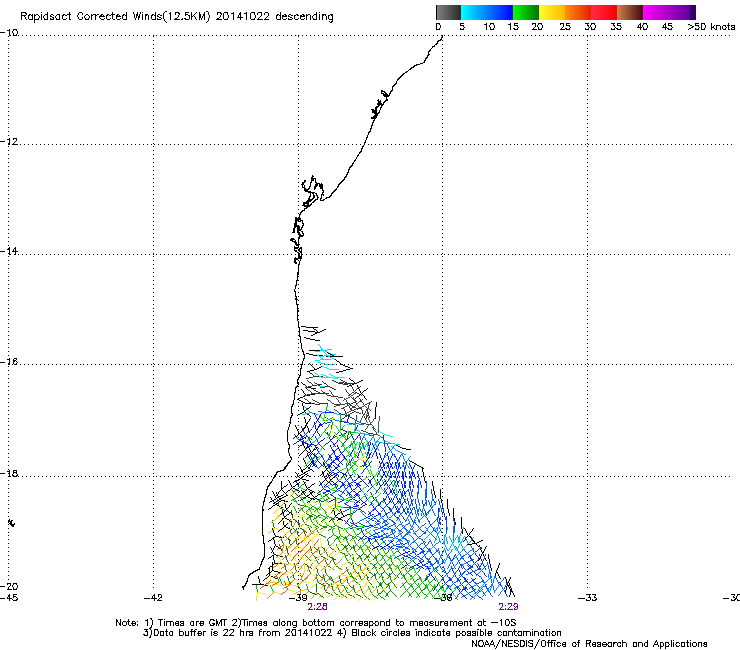Click the 'Times along bottom correspond' note text
The height and width of the screenshot is (650, 740).
click(x=319, y=623)
